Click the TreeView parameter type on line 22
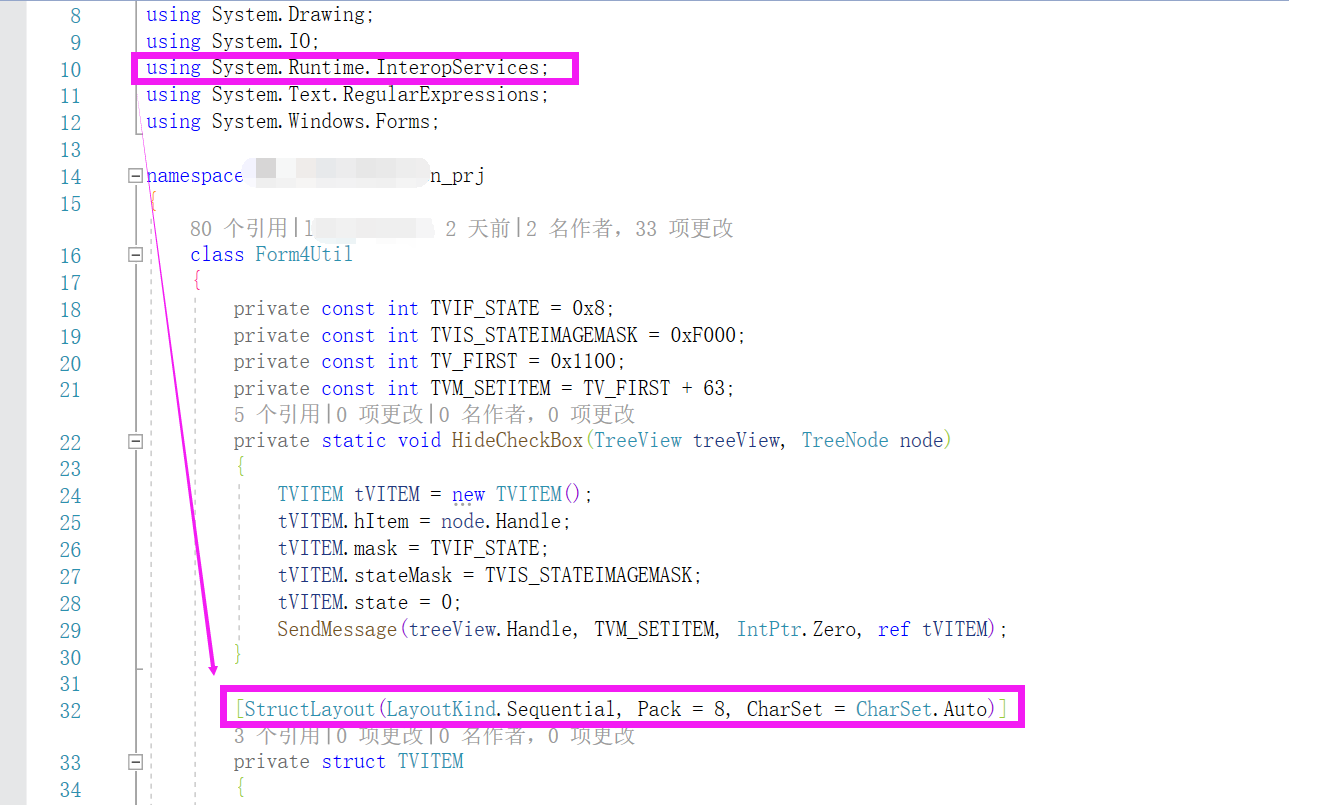The image size is (1331, 805). (x=638, y=440)
